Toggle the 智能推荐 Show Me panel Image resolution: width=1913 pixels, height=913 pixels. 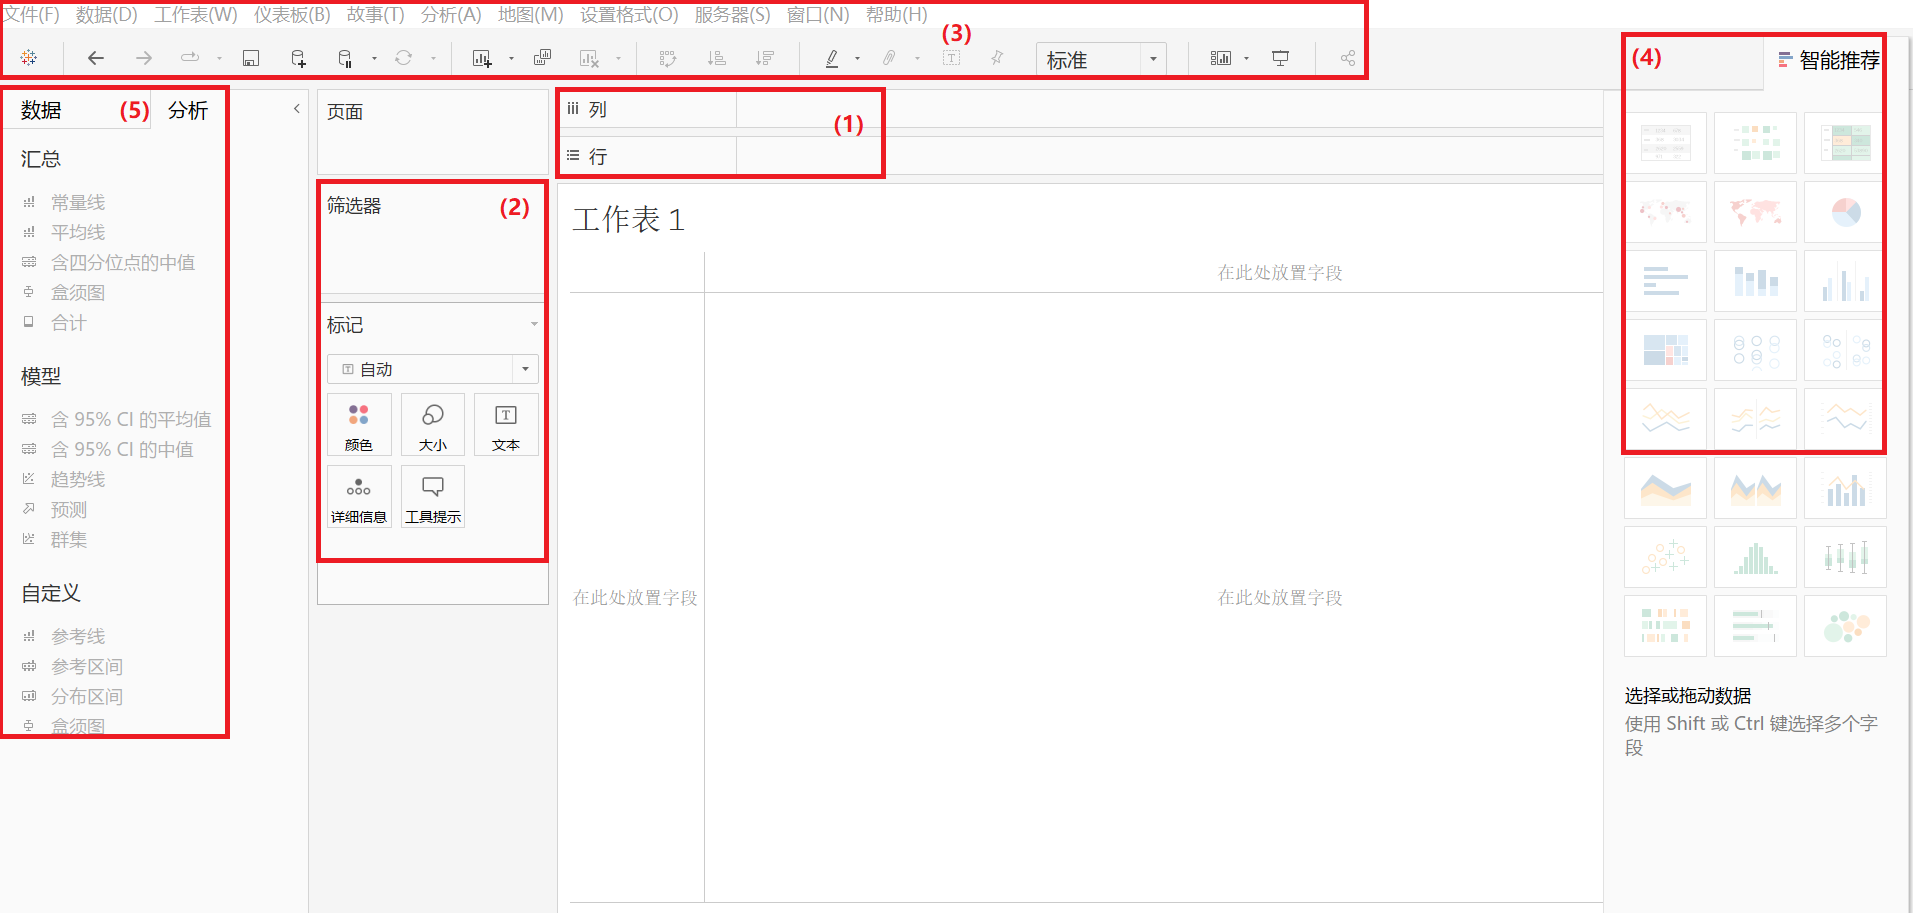point(1829,60)
